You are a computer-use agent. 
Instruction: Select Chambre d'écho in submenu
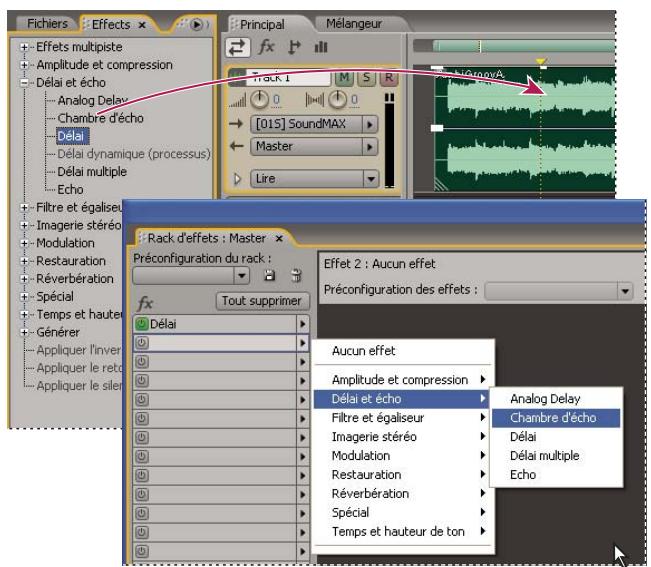coord(556,418)
